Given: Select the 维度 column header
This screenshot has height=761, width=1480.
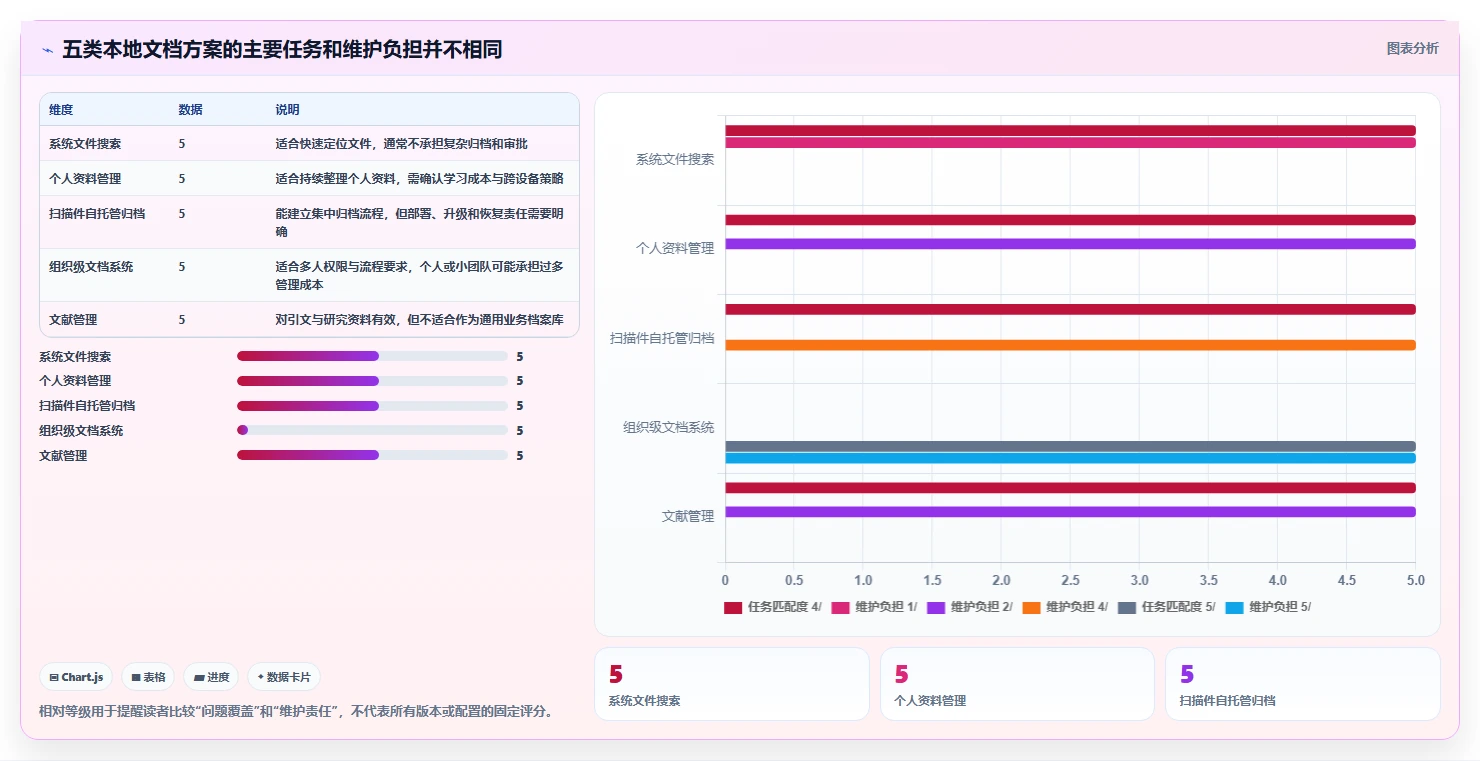Looking at the screenshot, I should pos(61,110).
